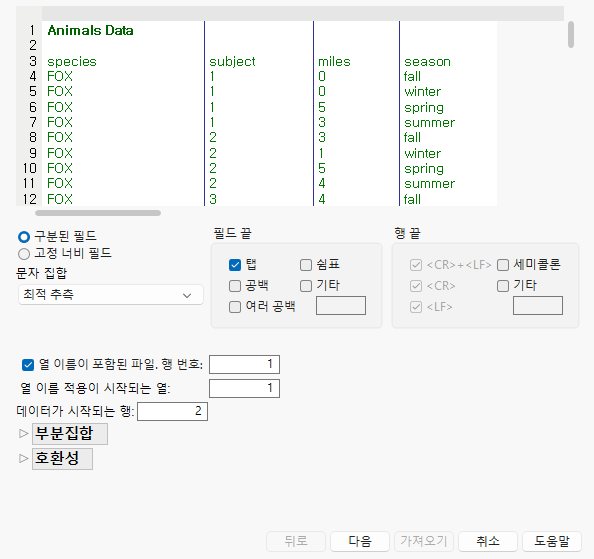Toggle the <CR>+<LF> checkbox

[x=416, y=265]
